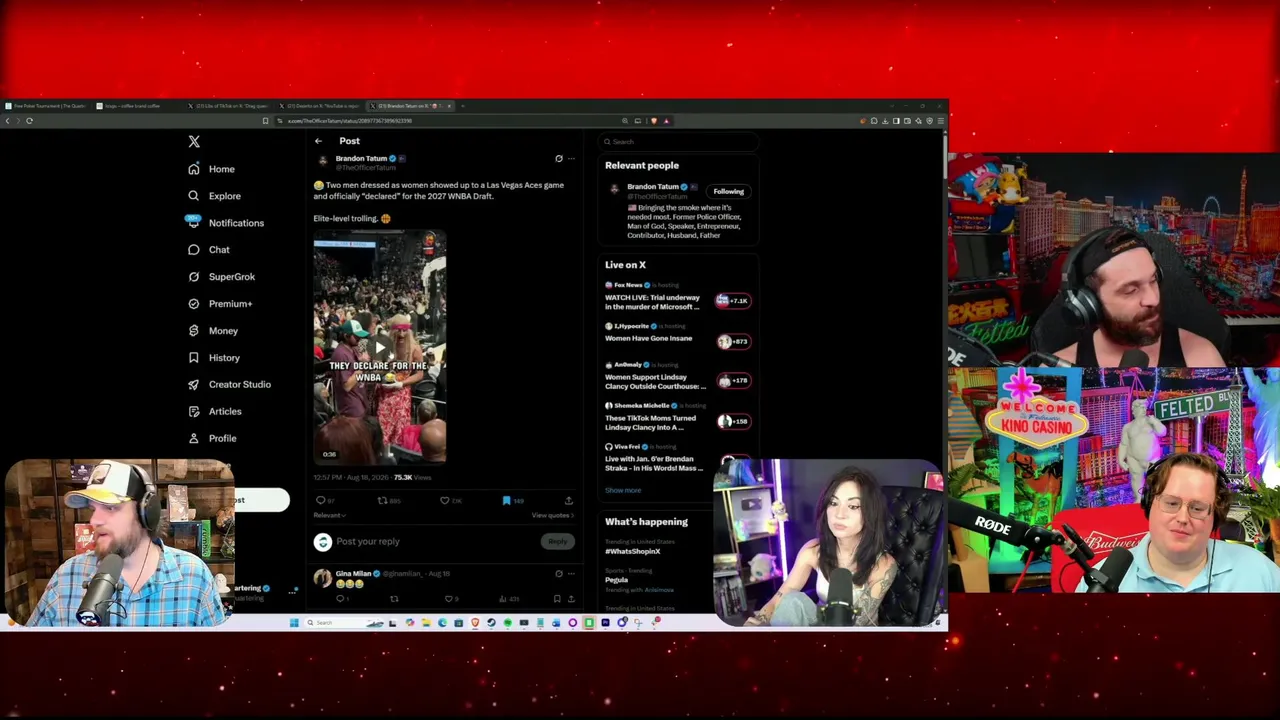This screenshot has width=1280, height=720.
Task: Open the Windows Start menu
Action: tap(294, 623)
